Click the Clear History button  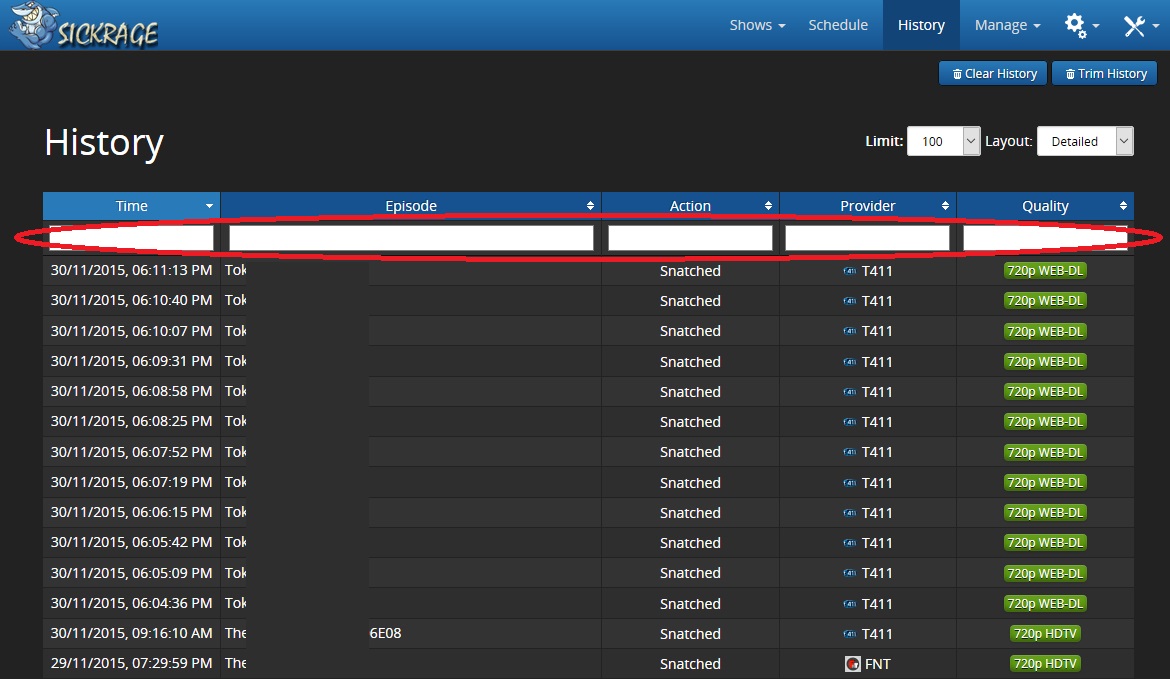(x=993, y=73)
